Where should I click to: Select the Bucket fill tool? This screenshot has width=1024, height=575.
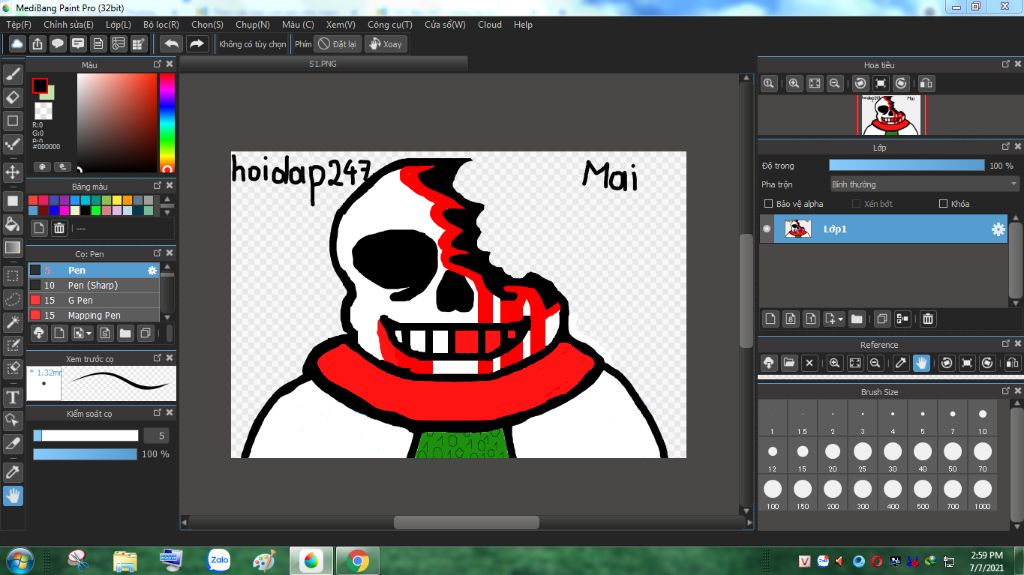click(12, 224)
